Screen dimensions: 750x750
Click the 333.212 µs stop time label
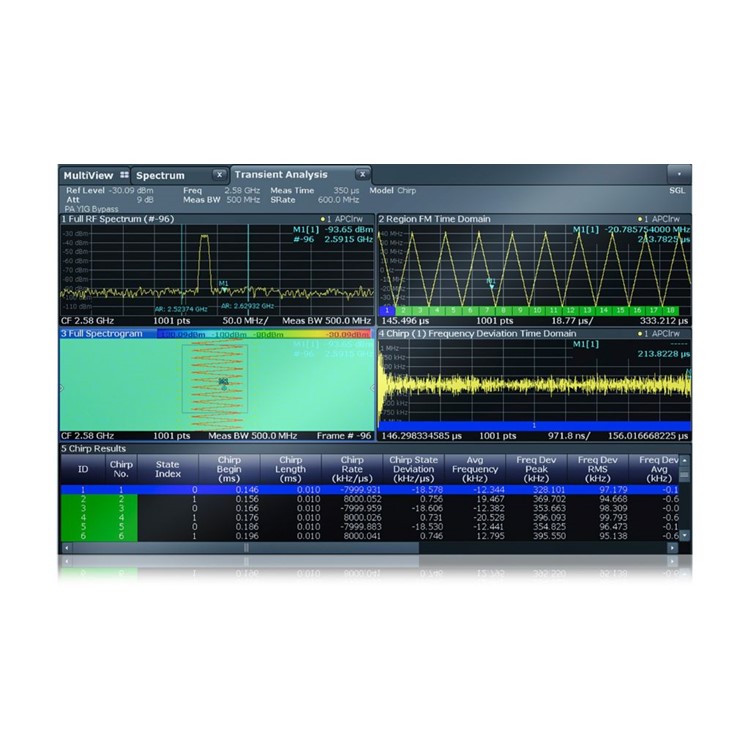point(664,320)
